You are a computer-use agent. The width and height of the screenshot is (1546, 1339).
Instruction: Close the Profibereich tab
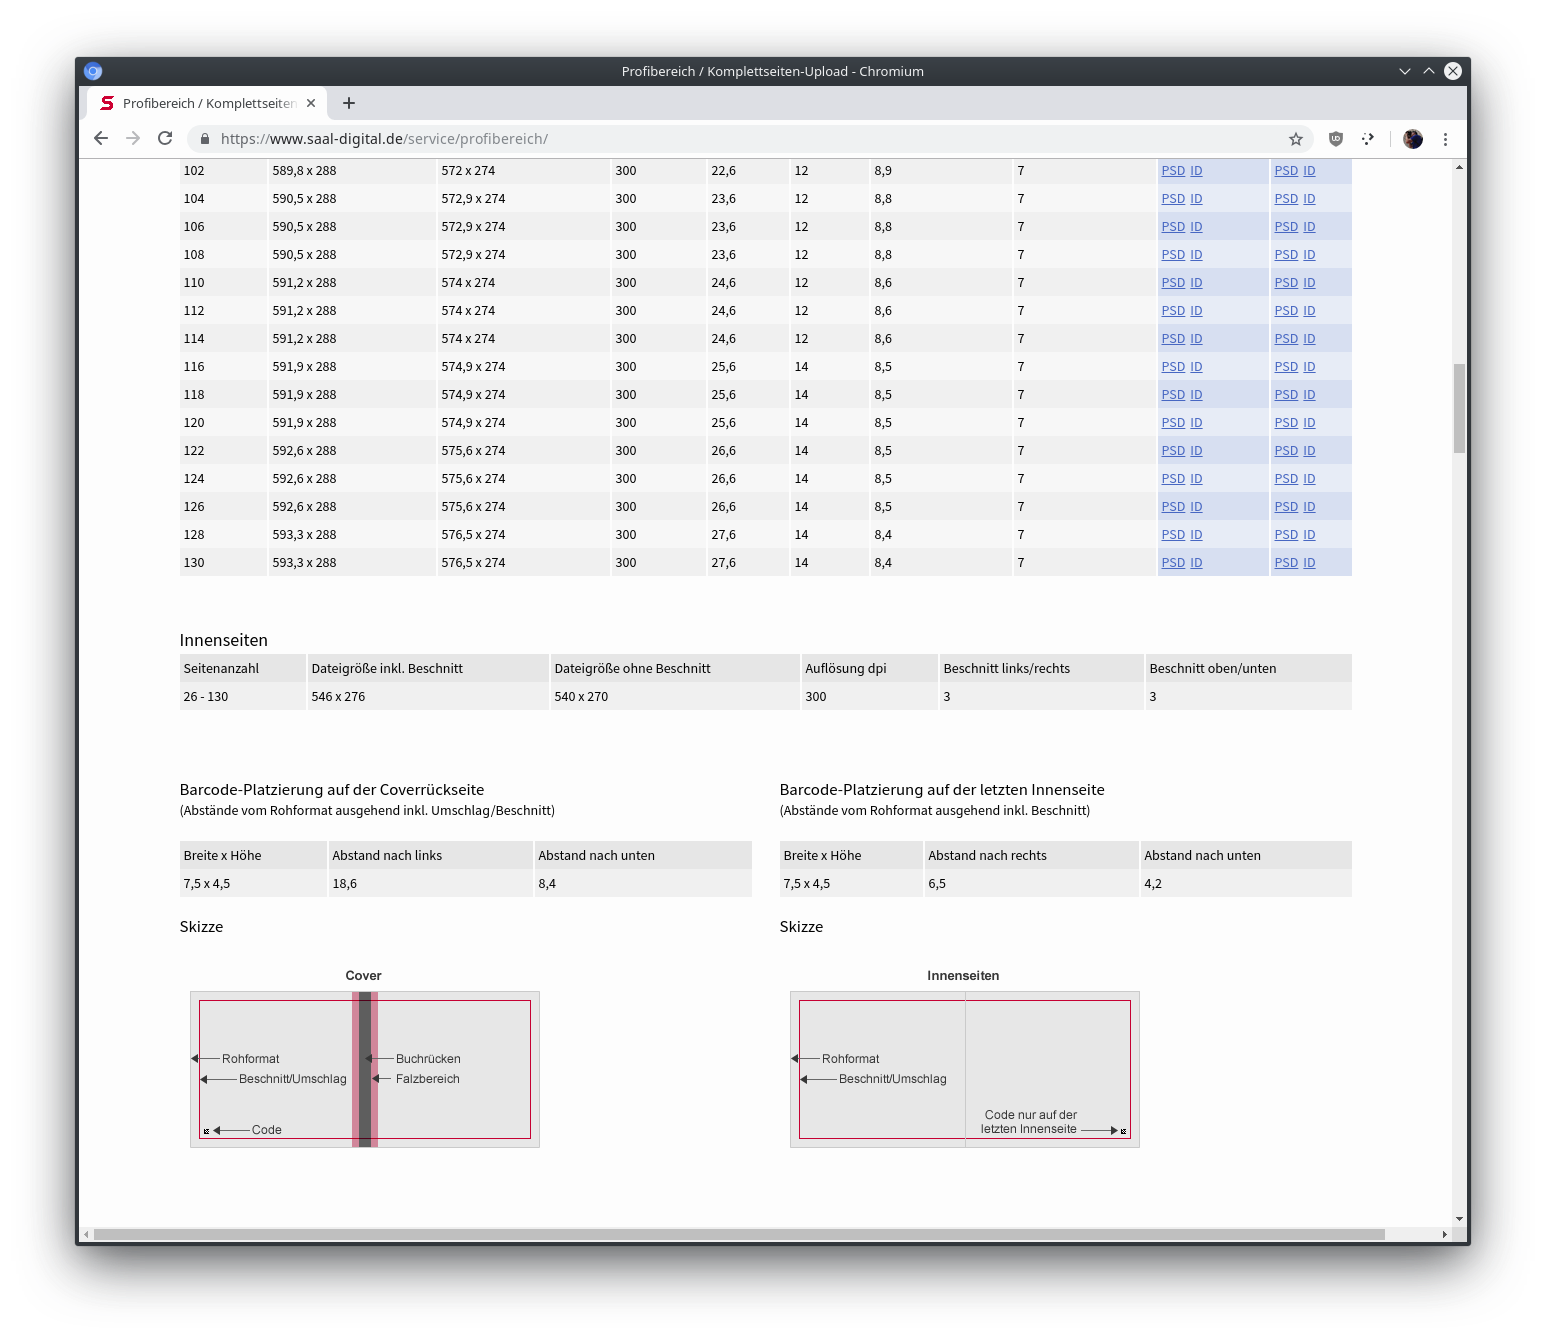(311, 103)
